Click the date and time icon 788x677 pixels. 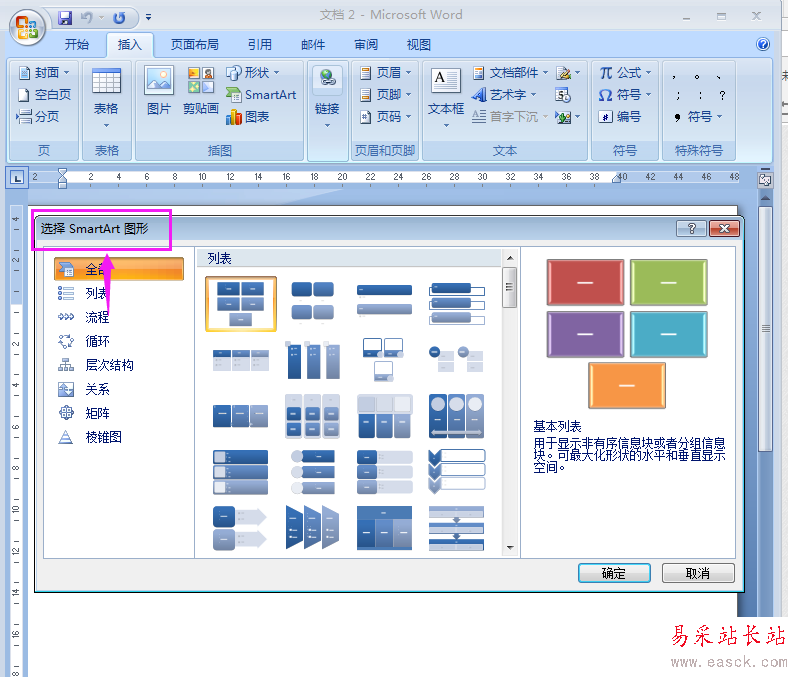(563, 95)
